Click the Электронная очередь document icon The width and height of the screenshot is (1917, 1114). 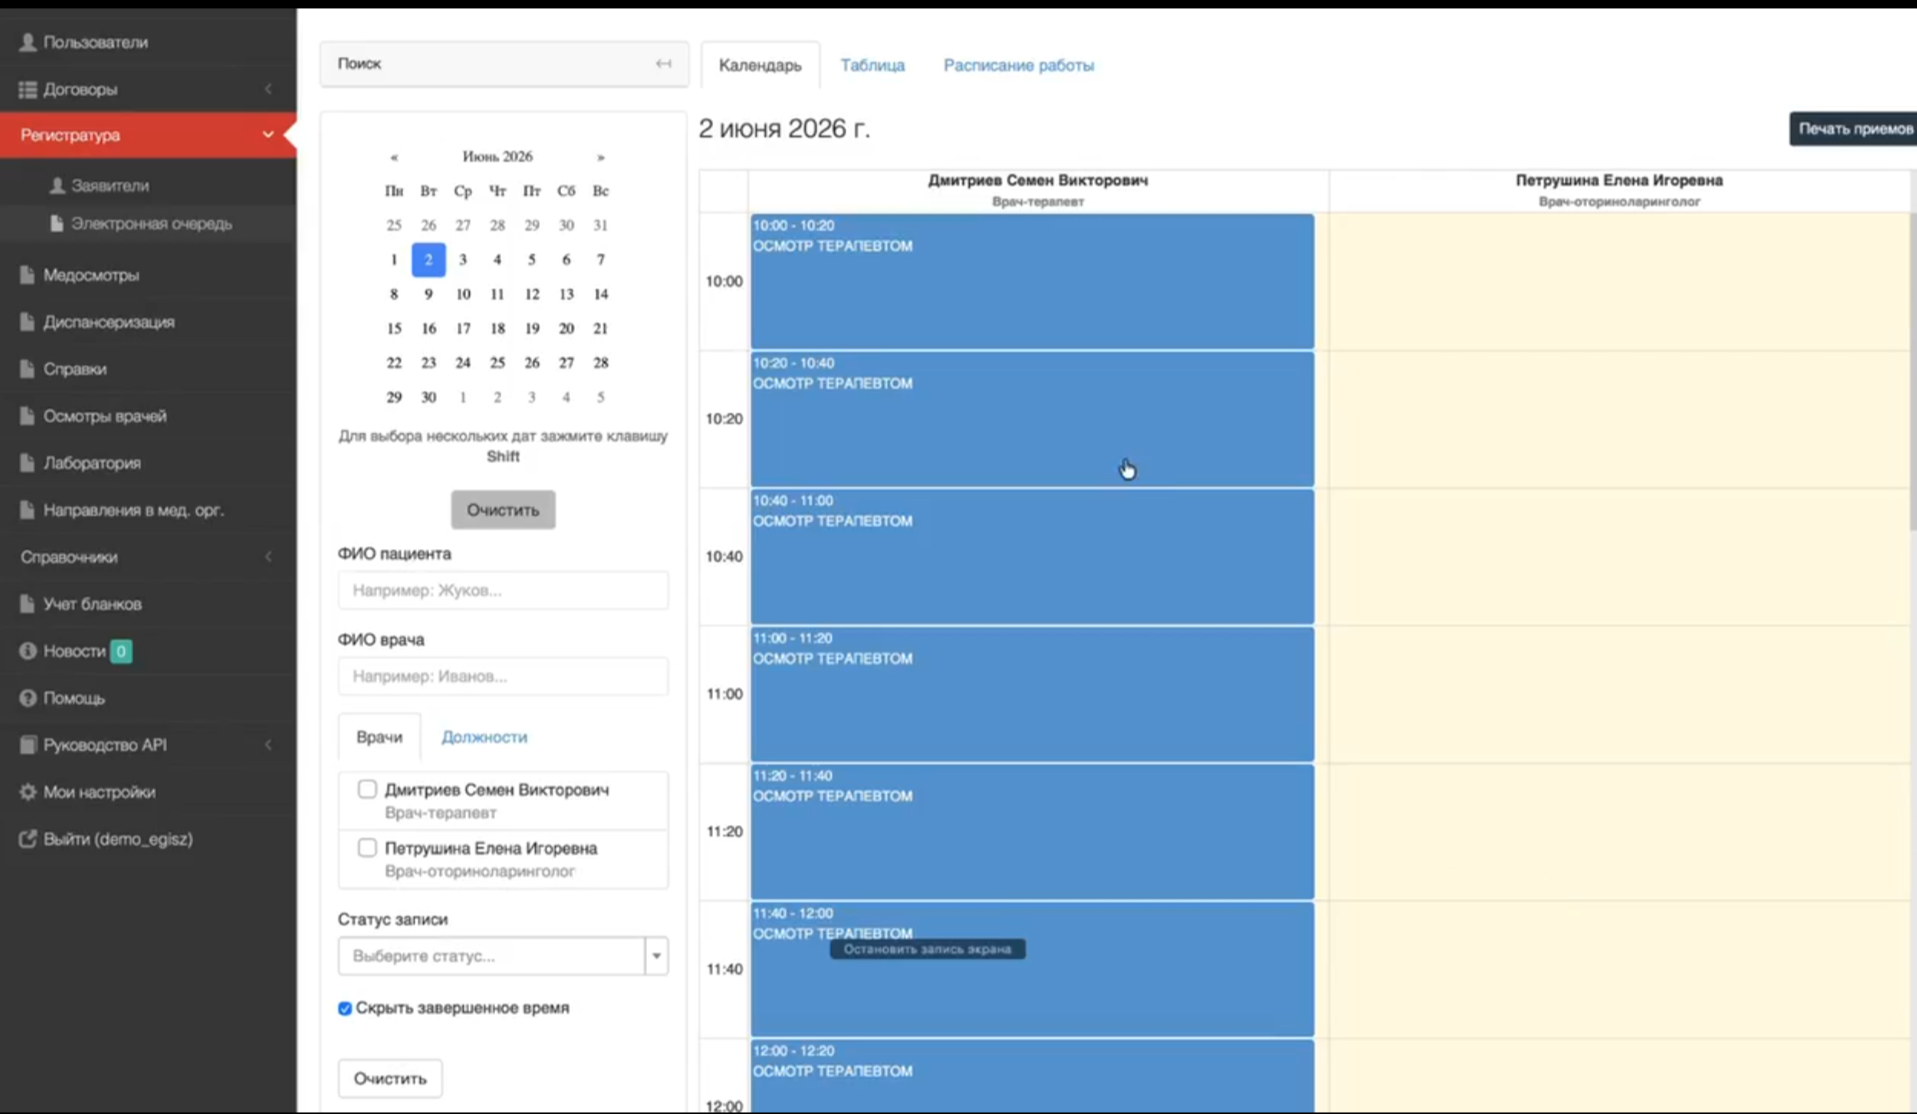click(x=57, y=223)
